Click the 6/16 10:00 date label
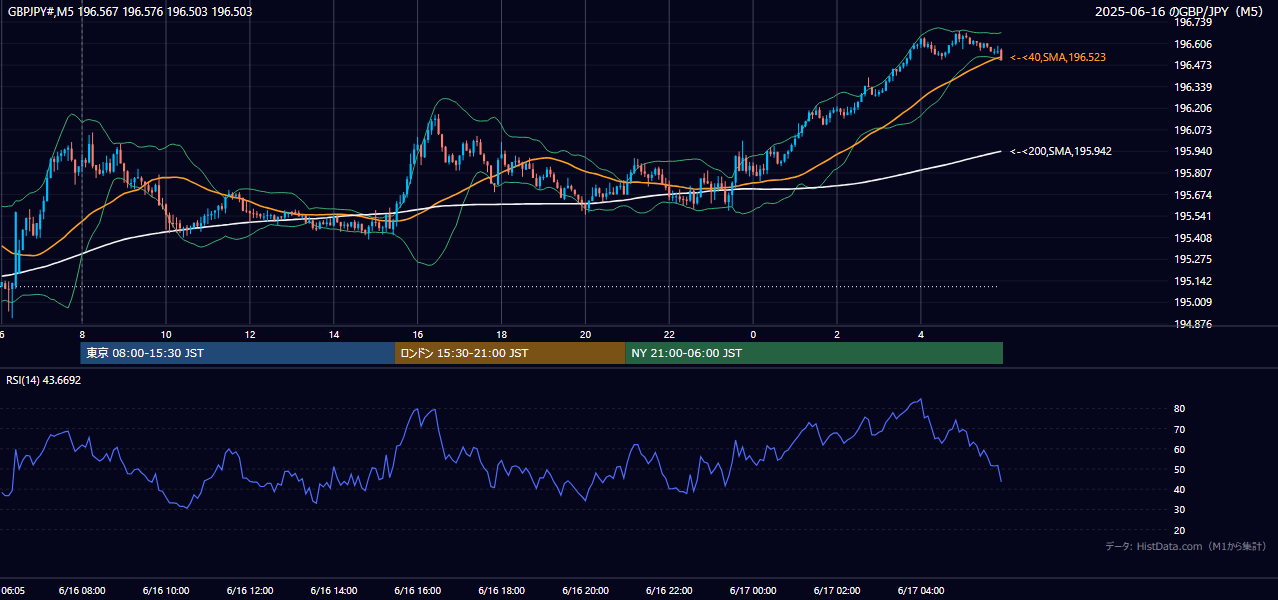 [166, 591]
